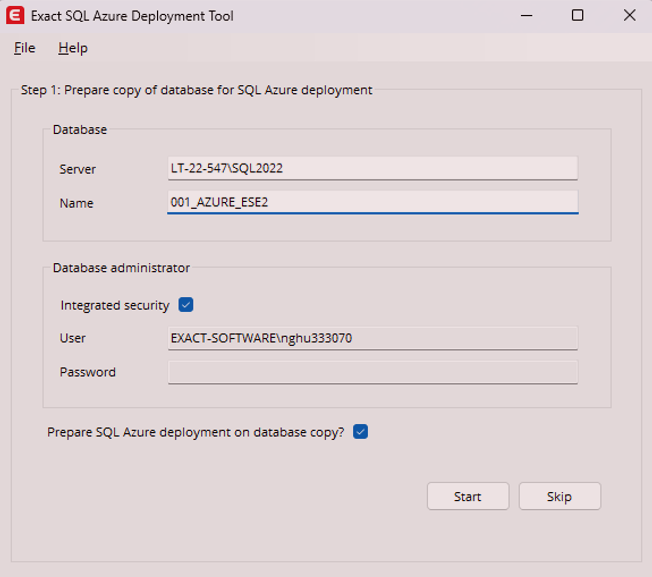The image size is (652, 577).
Task: Uncheck Prepare SQL Azure deployment on database copy
Action: [x=361, y=432]
